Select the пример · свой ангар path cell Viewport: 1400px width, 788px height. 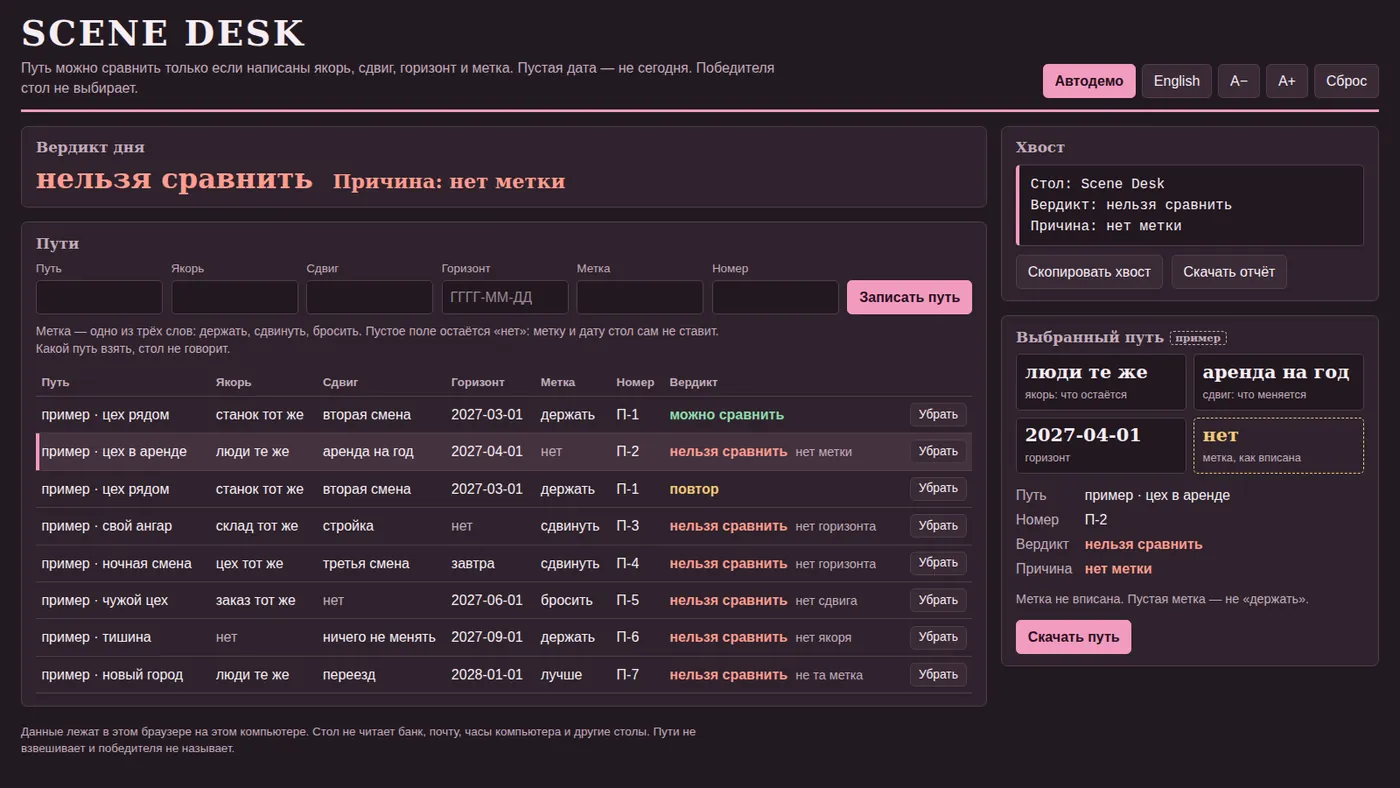[106, 526]
